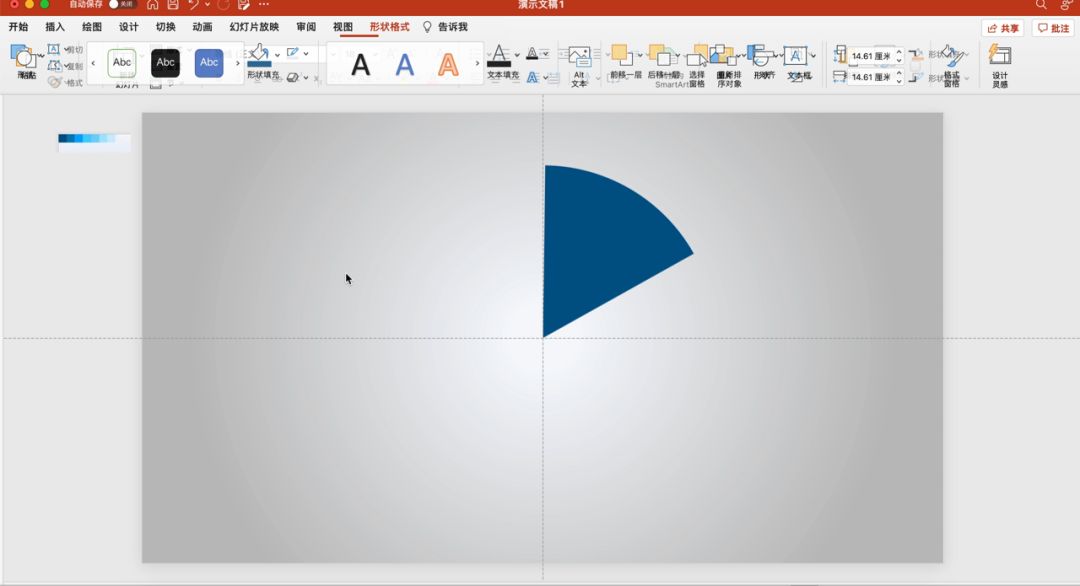
Task: Switch to the 设计 tab
Action: point(129,27)
